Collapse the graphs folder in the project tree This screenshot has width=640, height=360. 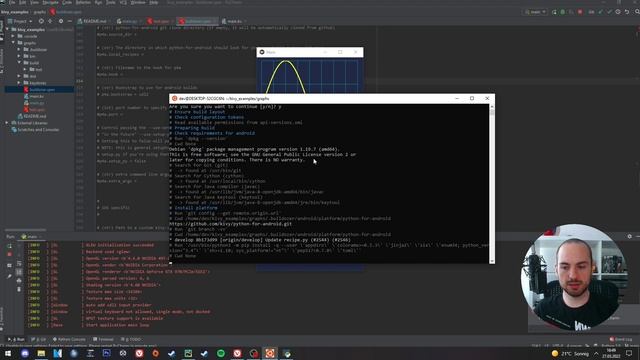13,42
